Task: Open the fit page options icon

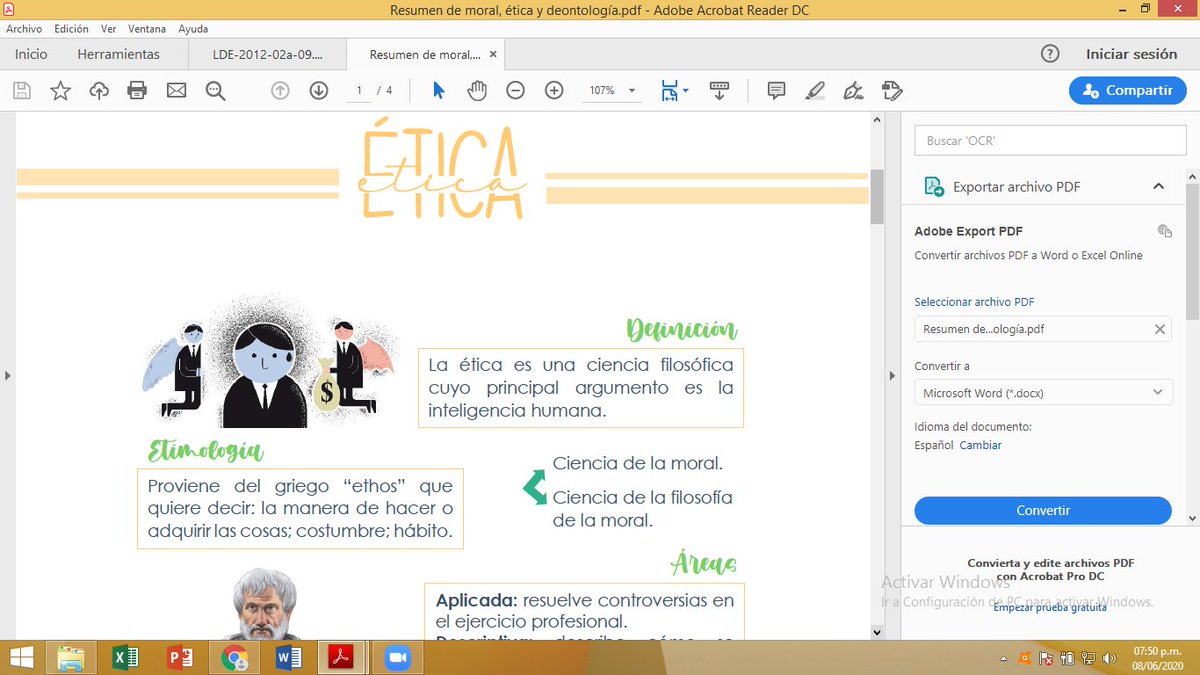Action: 674,91
